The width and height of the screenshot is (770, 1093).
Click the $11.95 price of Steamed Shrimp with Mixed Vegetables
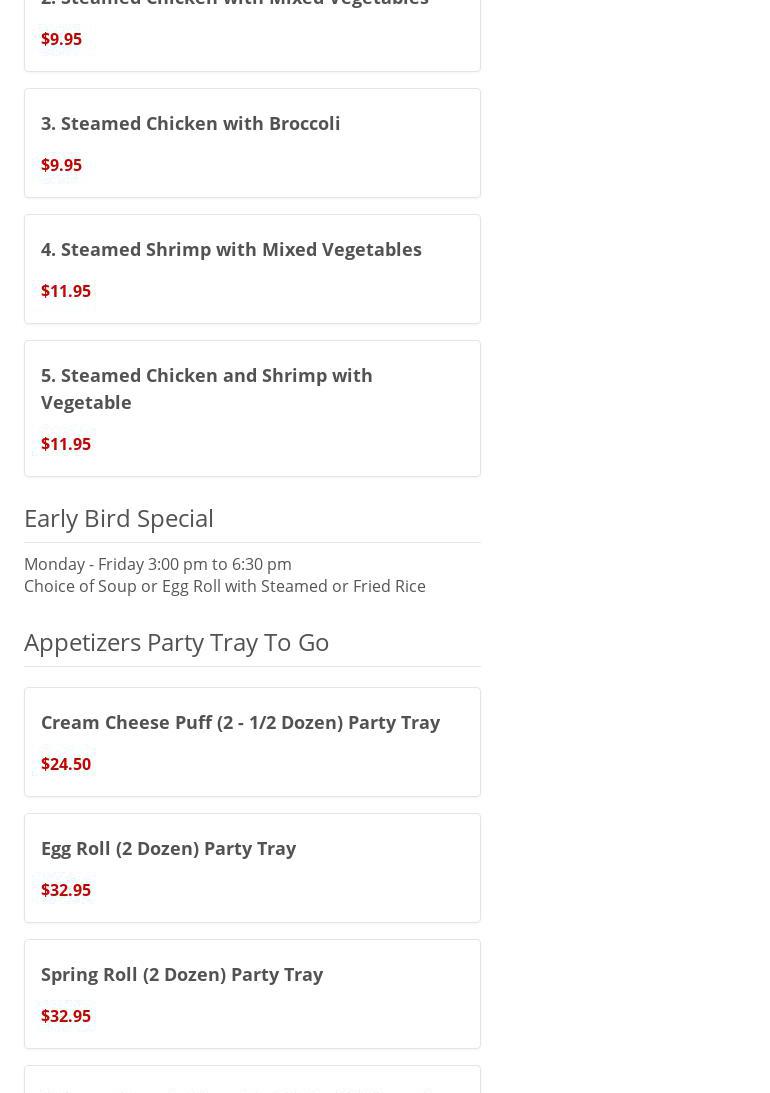pos(66,291)
